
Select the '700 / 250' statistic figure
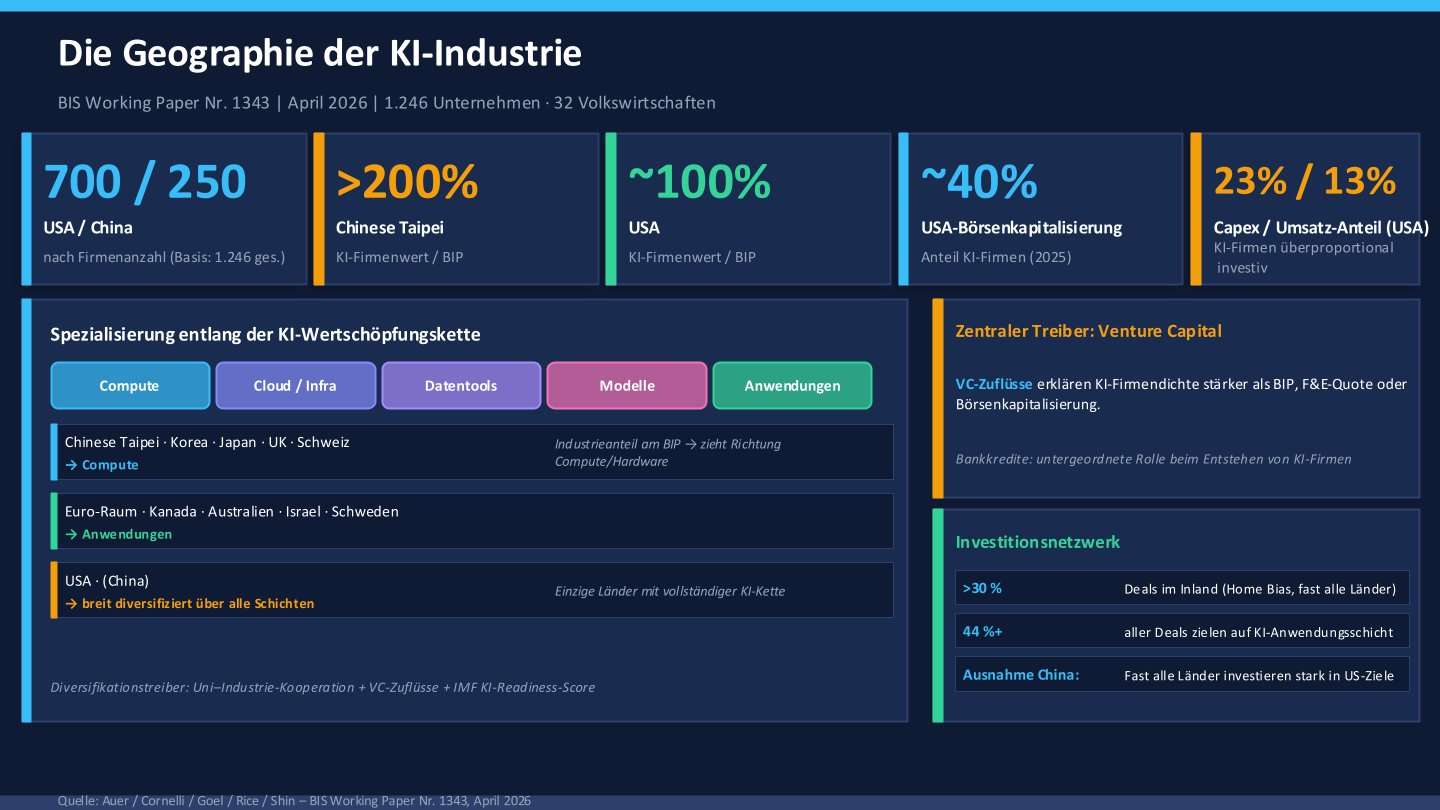[145, 182]
